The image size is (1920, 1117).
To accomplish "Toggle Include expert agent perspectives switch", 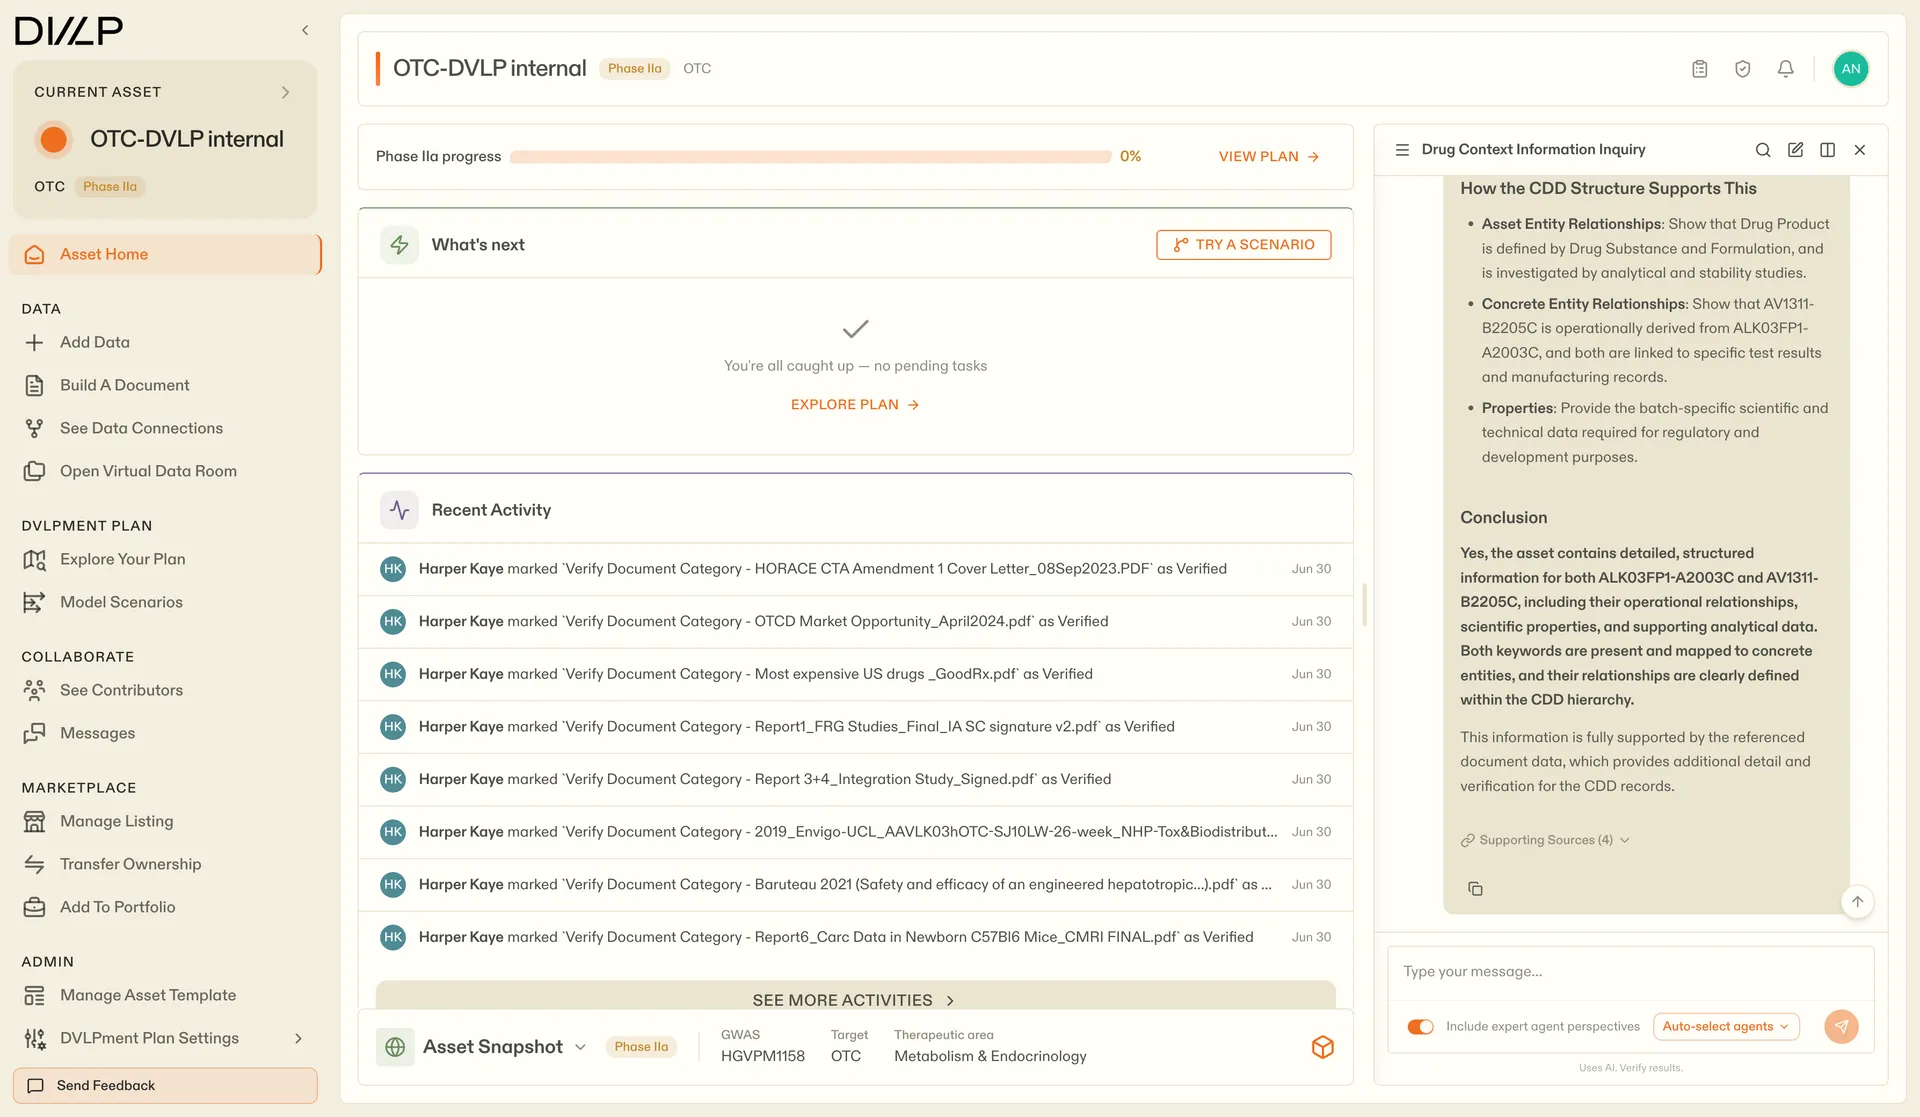I will coord(1420,1026).
